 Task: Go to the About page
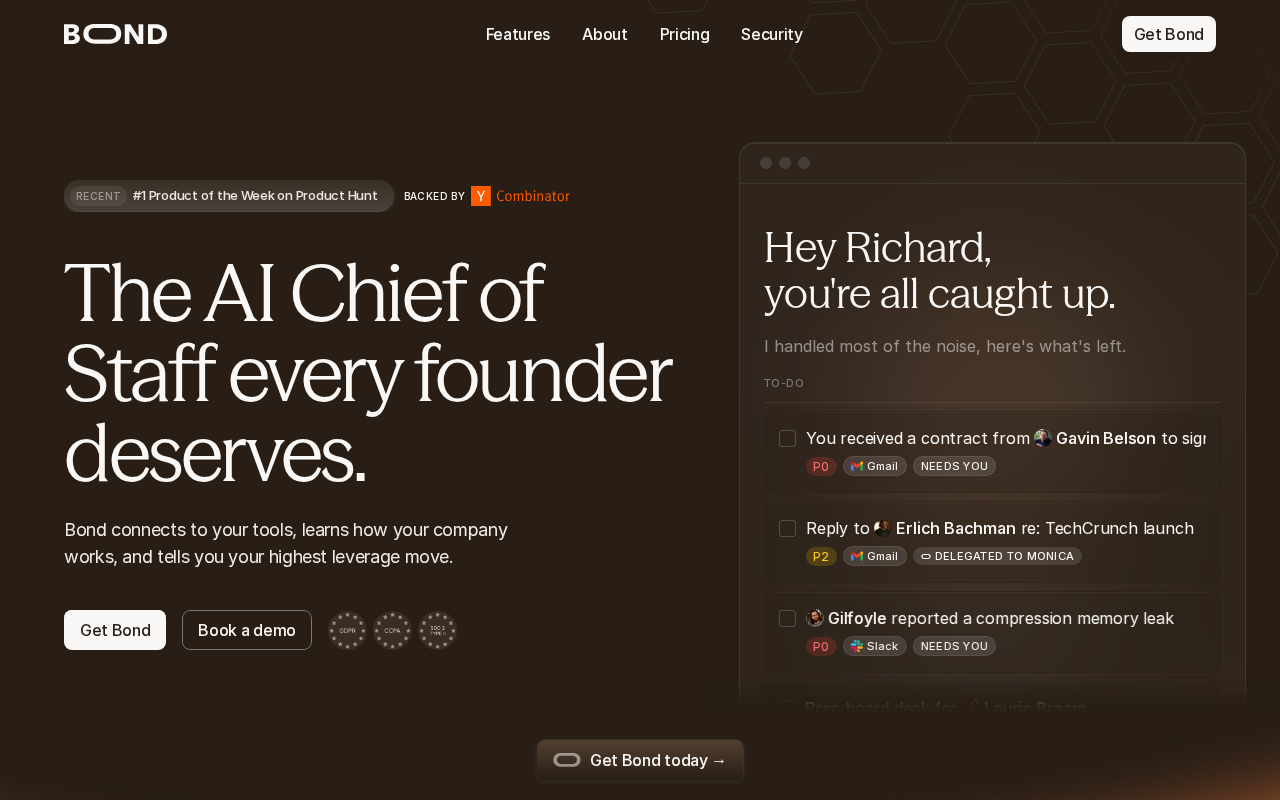tap(605, 34)
